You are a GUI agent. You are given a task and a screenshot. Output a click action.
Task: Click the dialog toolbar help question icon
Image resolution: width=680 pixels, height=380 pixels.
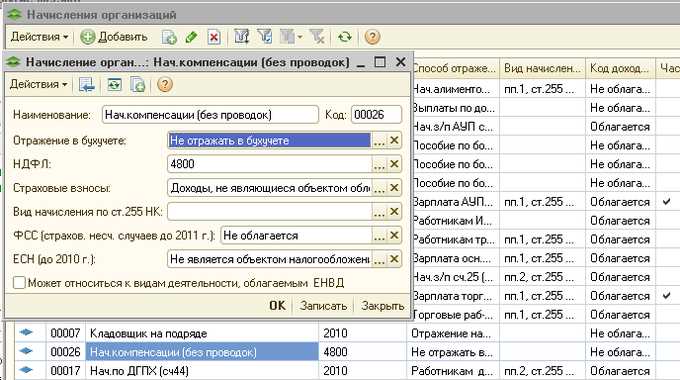click(165, 85)
